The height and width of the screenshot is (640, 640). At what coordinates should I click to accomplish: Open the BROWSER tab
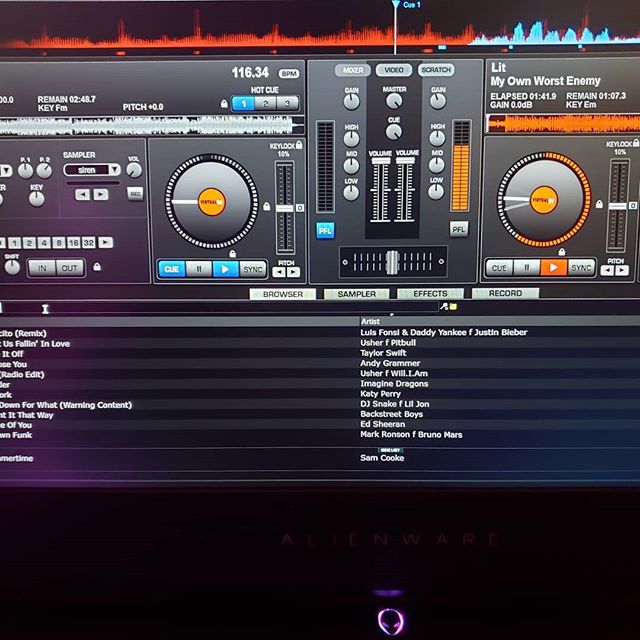[283, 294]
